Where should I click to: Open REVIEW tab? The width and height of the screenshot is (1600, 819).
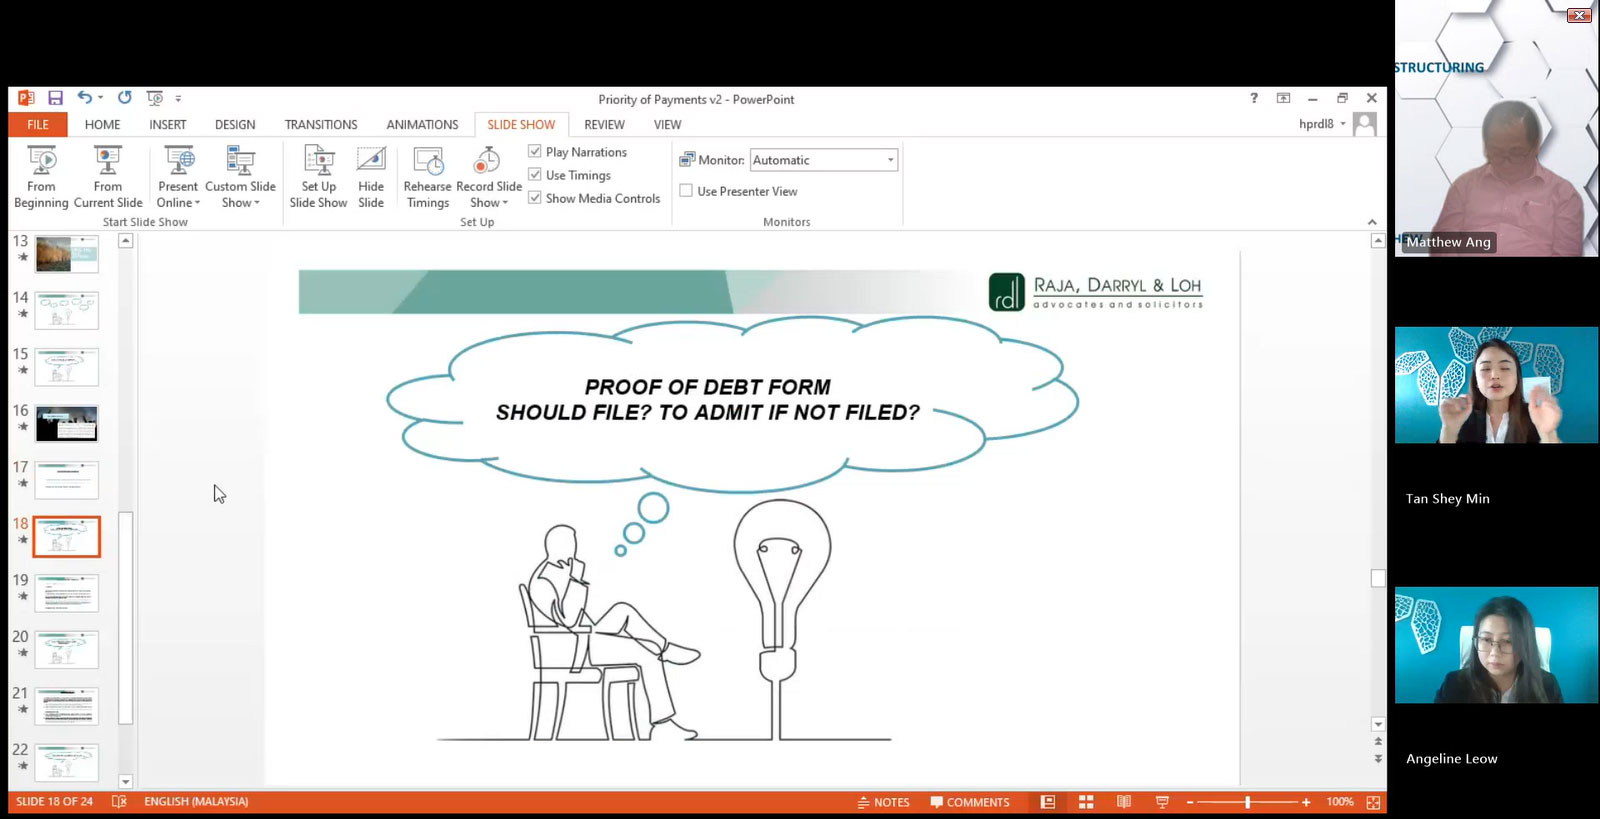tap(604, 124)
